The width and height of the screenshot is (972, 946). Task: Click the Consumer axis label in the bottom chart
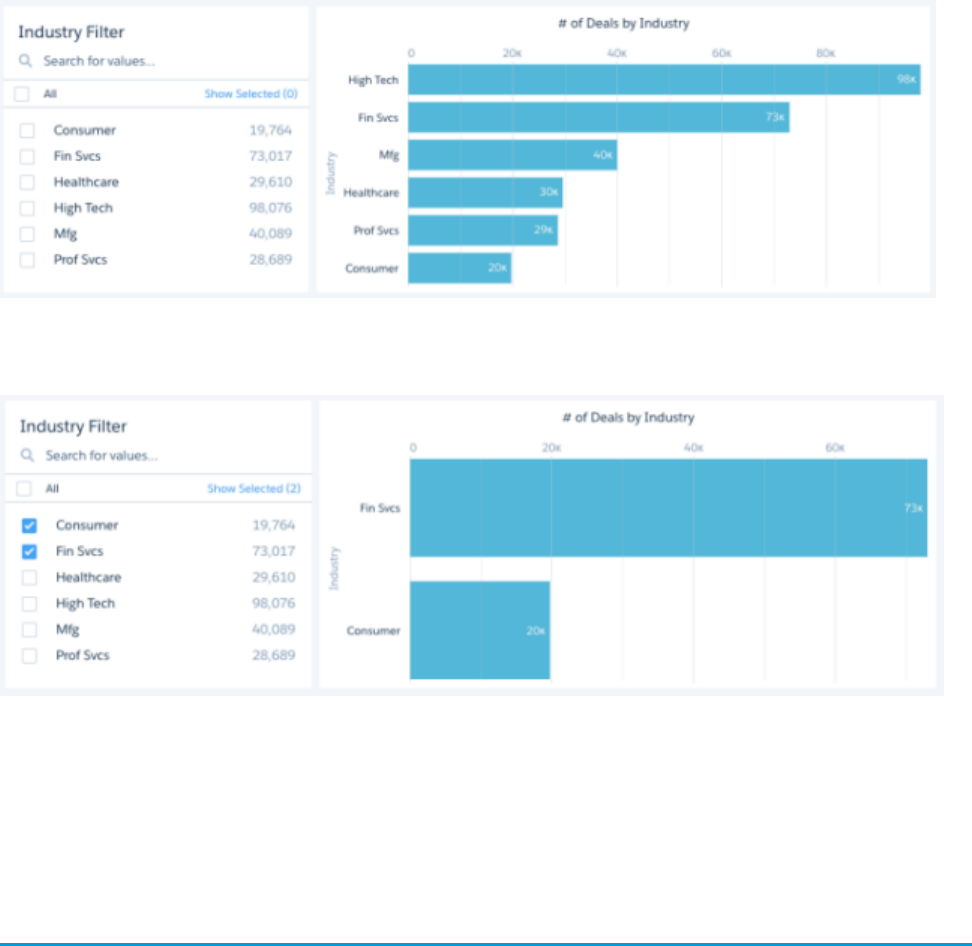click(373, 630)
